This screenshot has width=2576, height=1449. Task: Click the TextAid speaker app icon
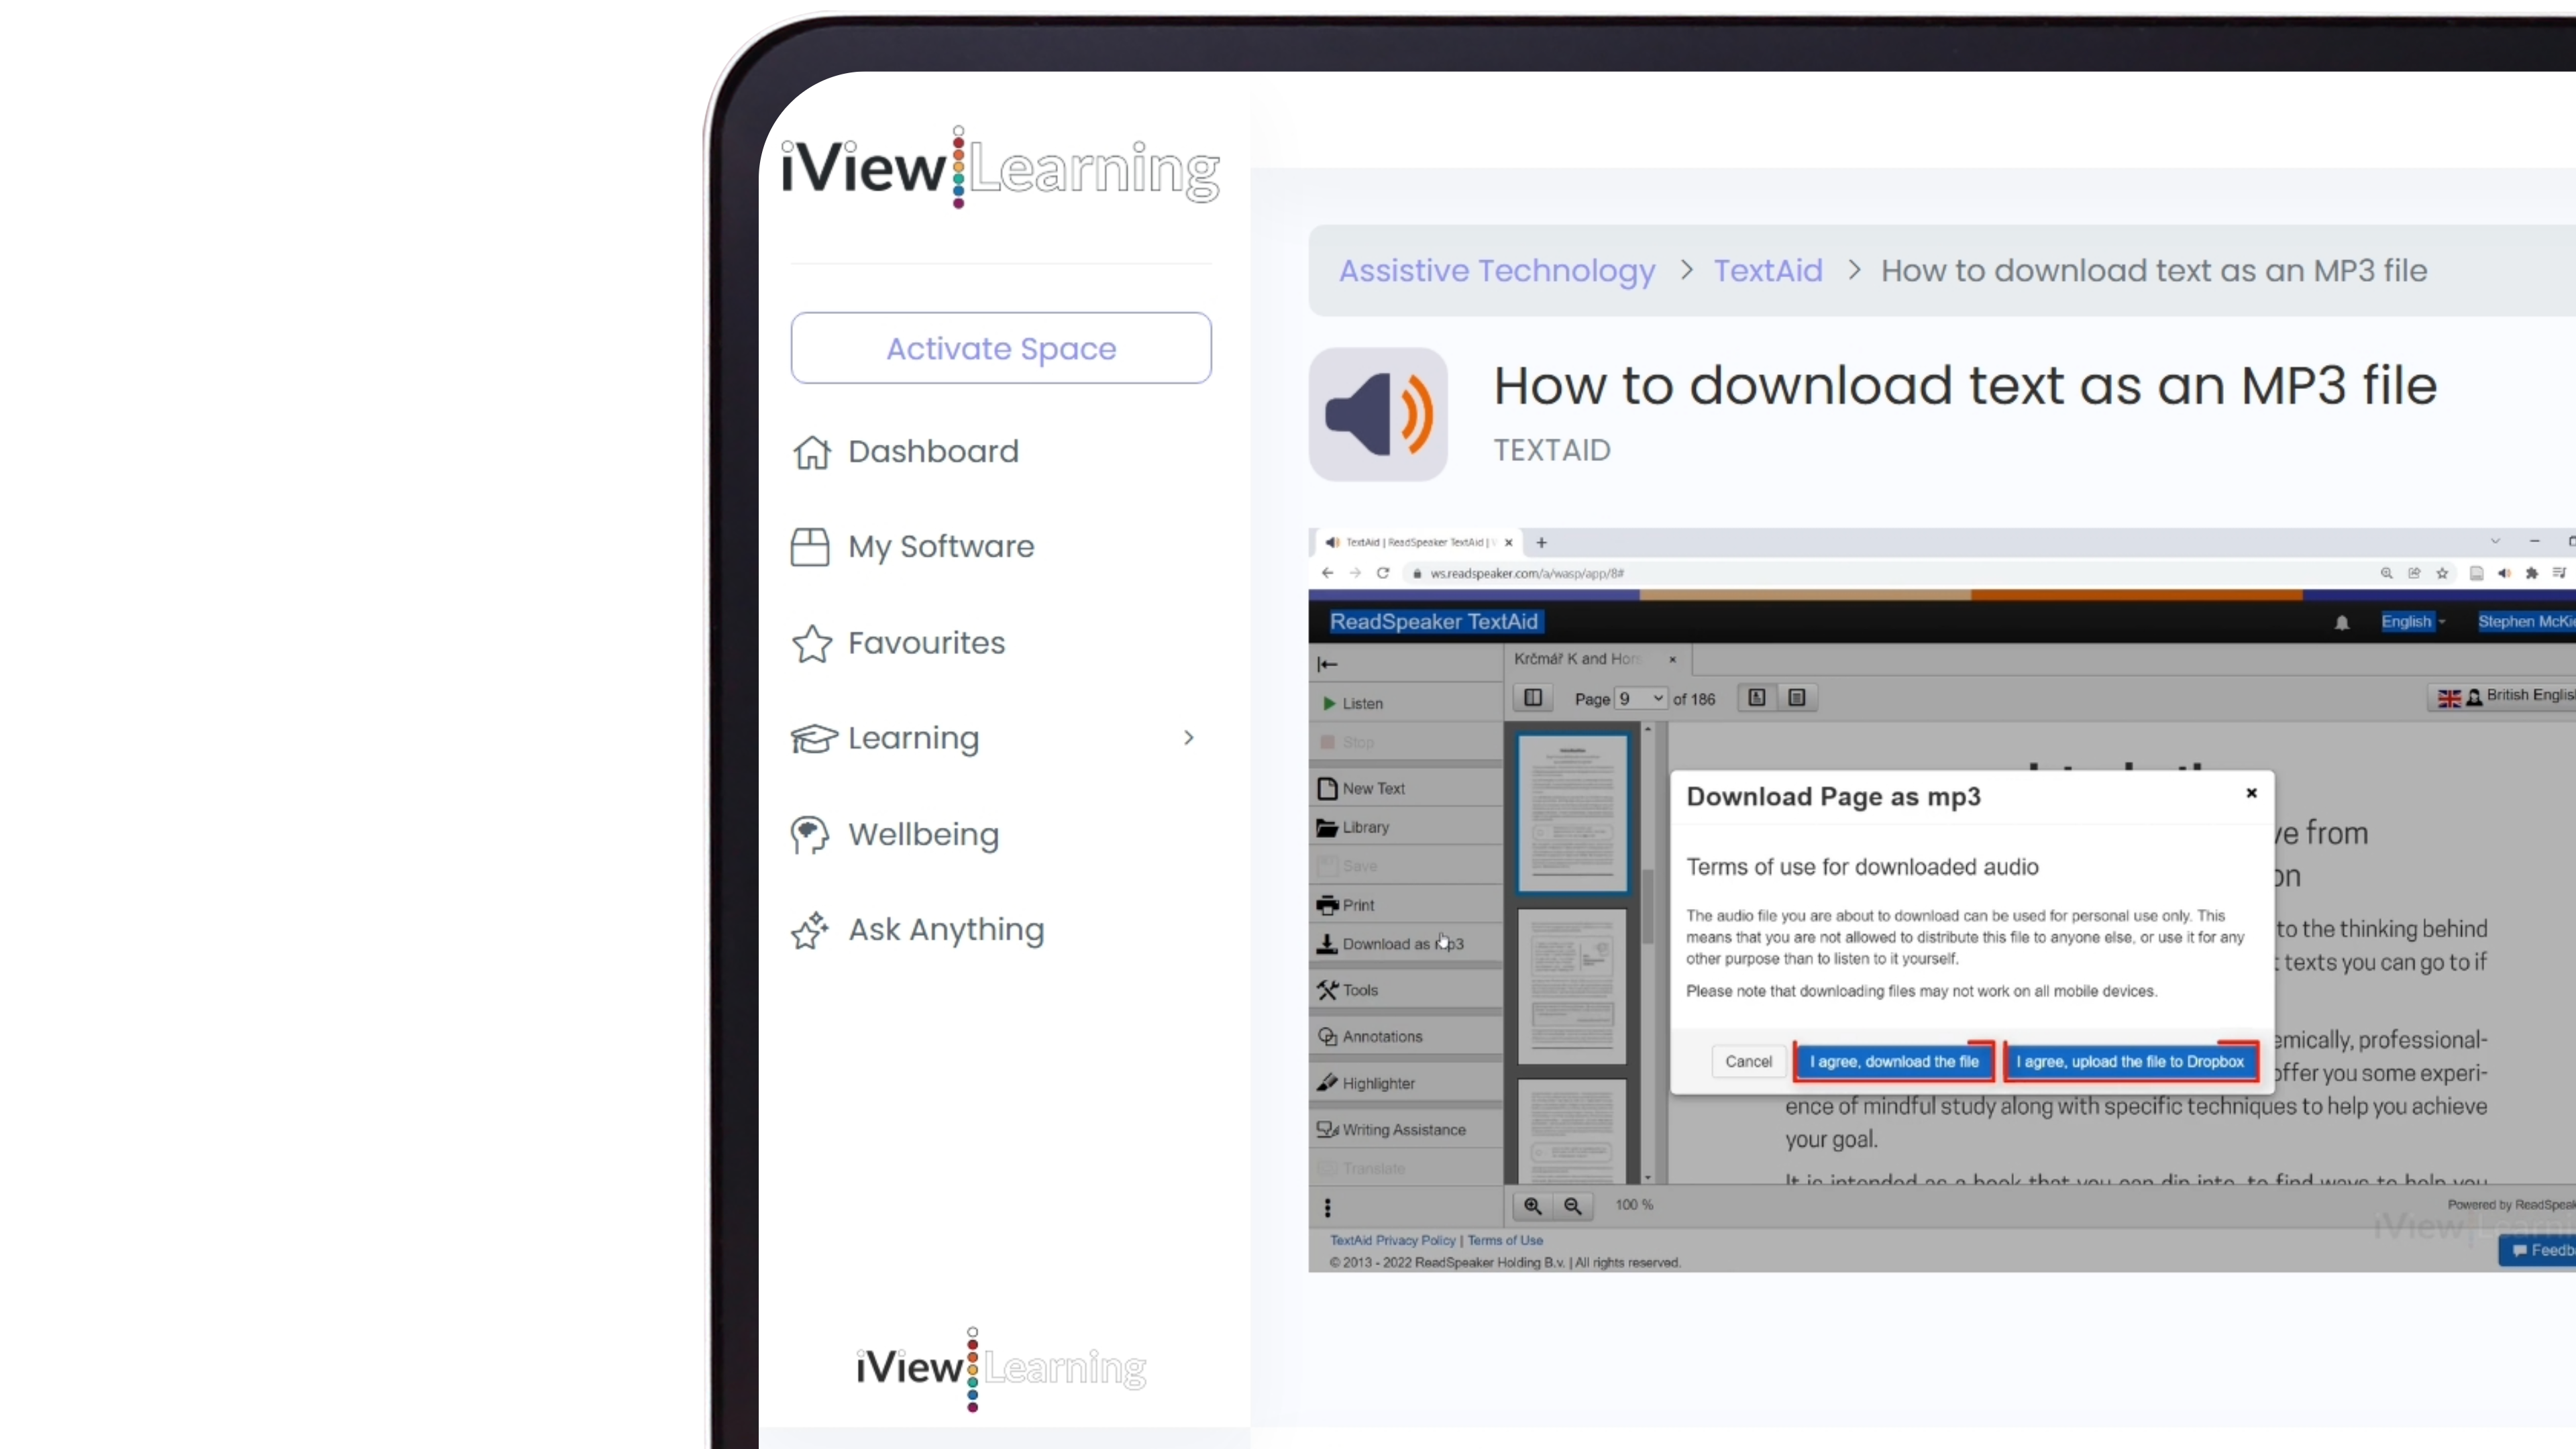[x=1378, y=414]
